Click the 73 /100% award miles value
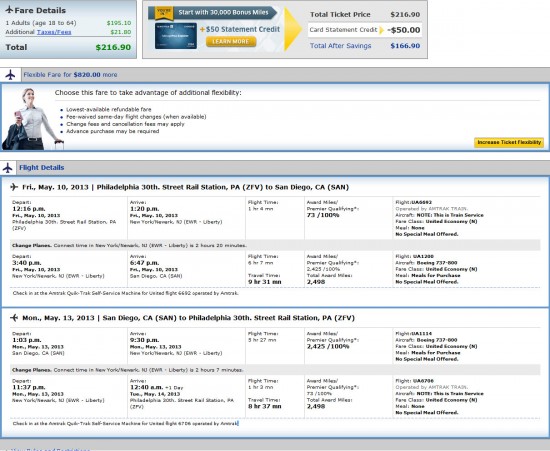550x451 pixels. [x=323, y=215]
